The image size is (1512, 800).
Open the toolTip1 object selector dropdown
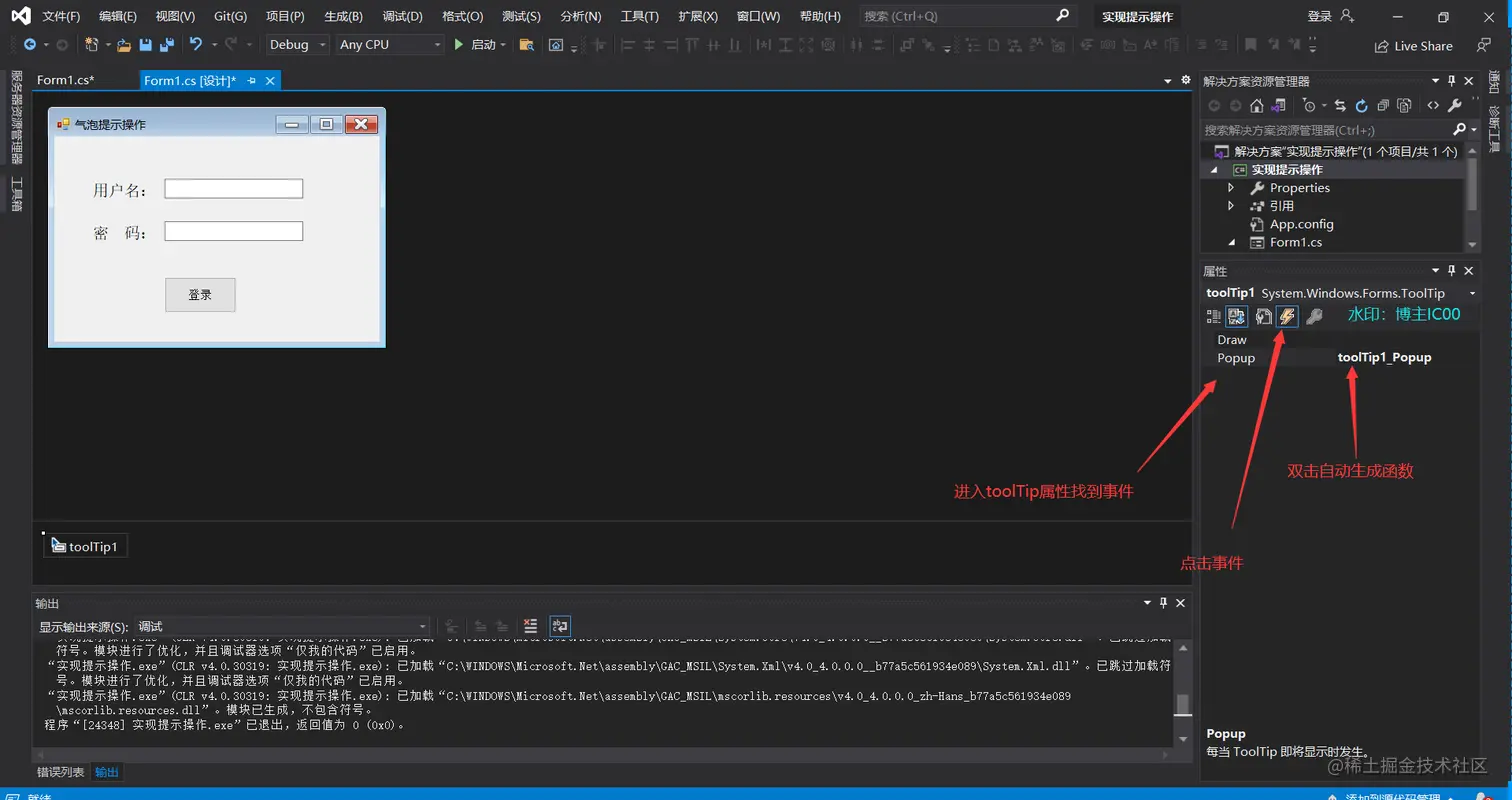tap(1472, 293)
